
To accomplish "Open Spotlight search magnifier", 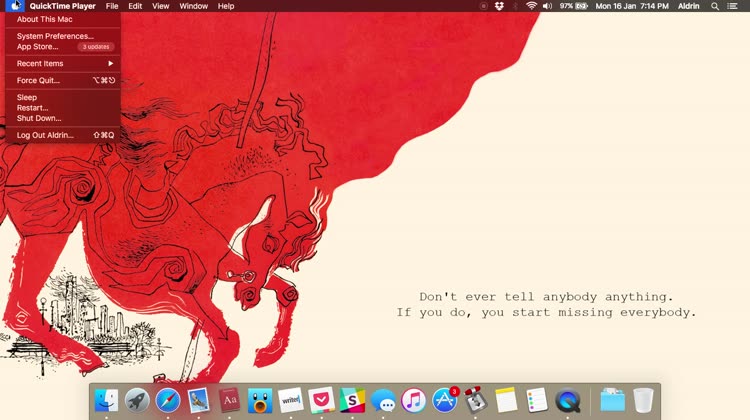I will tap(715, 6).
